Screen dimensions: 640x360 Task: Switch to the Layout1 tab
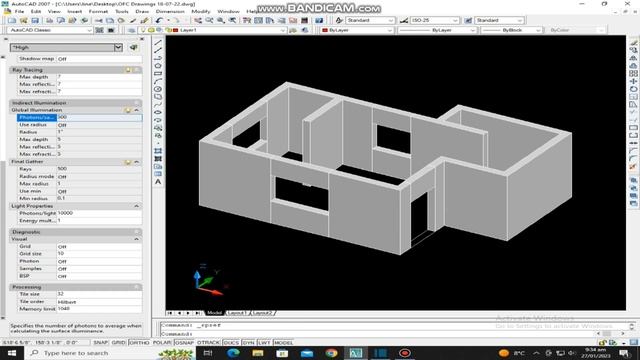coord(237,313)
